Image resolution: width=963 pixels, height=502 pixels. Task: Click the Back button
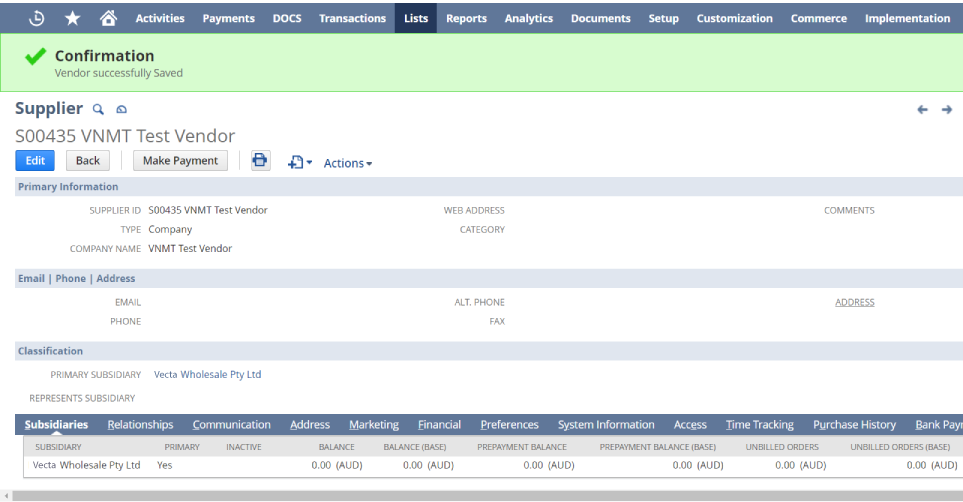coord(88,160)
